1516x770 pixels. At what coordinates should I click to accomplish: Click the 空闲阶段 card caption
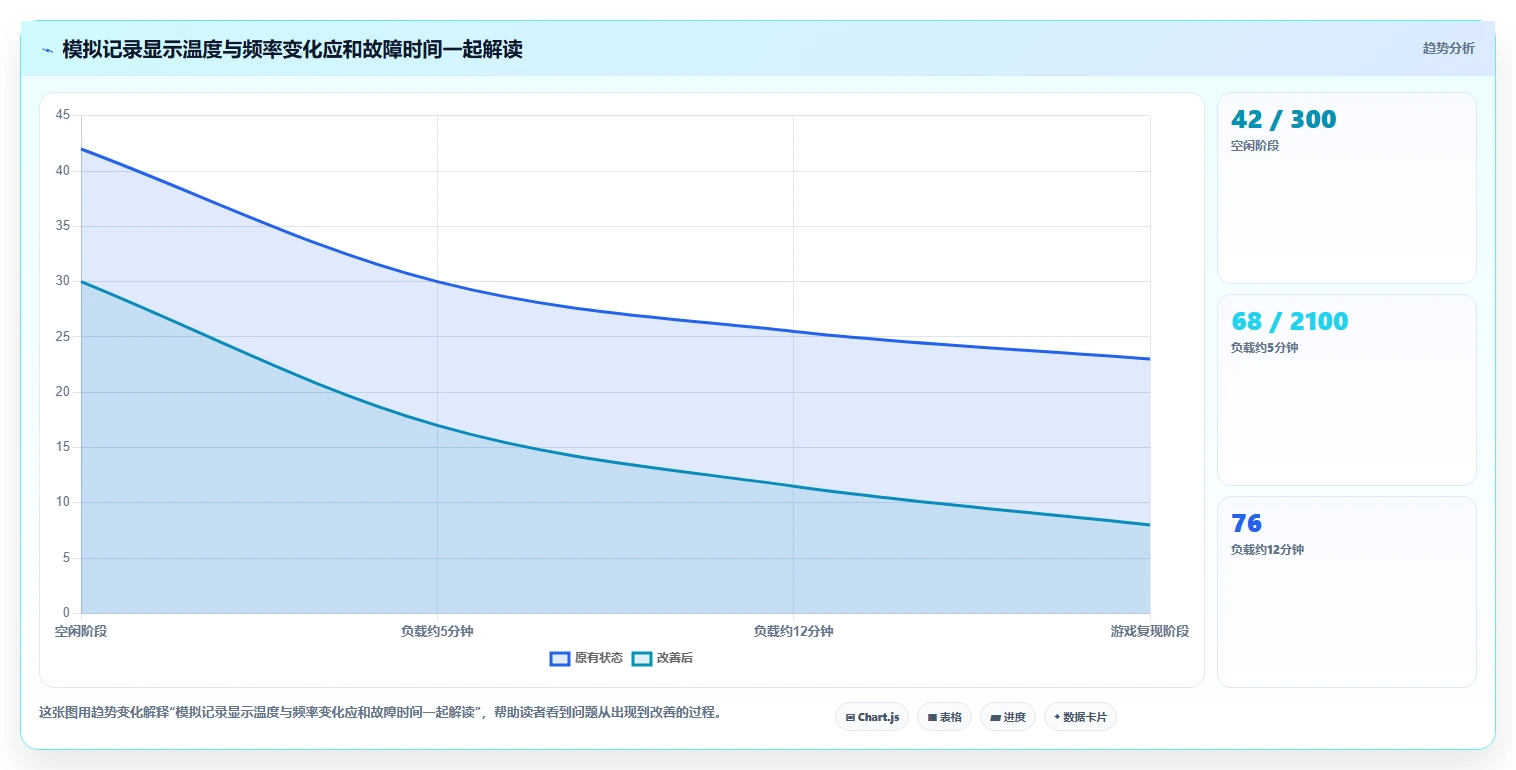1255,146
